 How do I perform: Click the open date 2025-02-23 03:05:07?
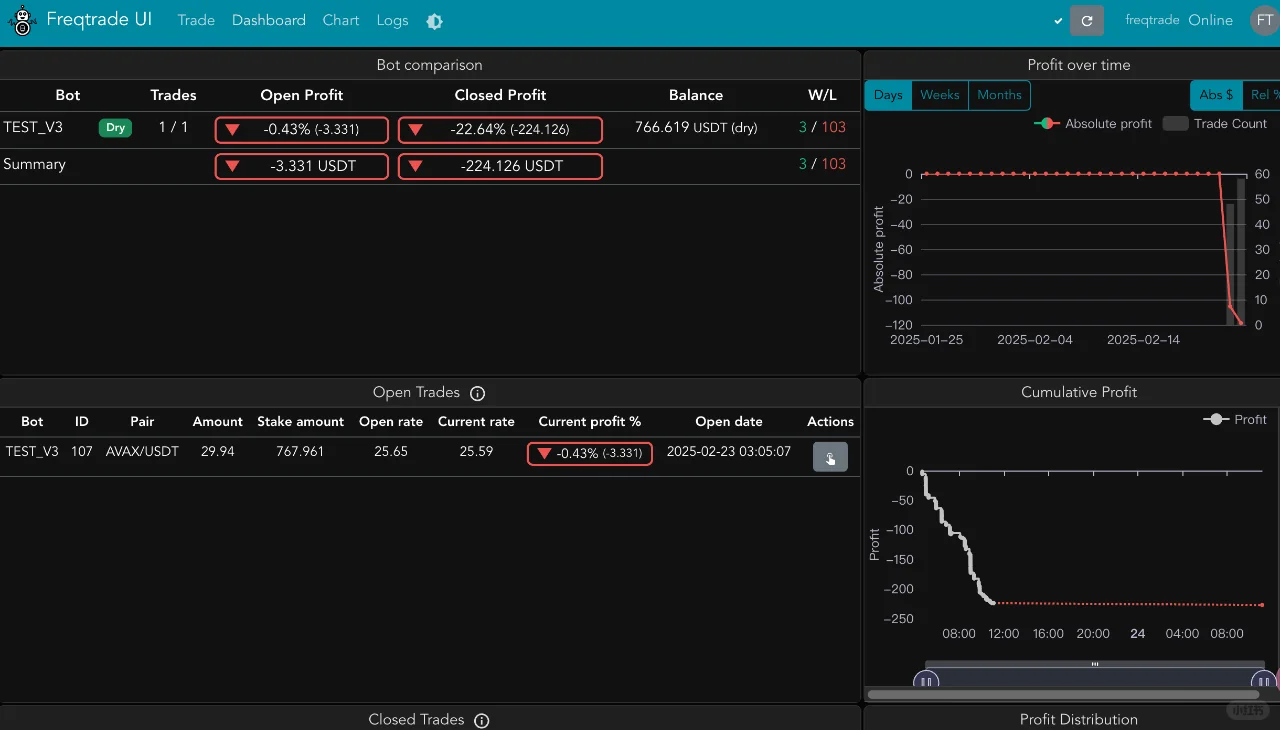click(729, 452)
